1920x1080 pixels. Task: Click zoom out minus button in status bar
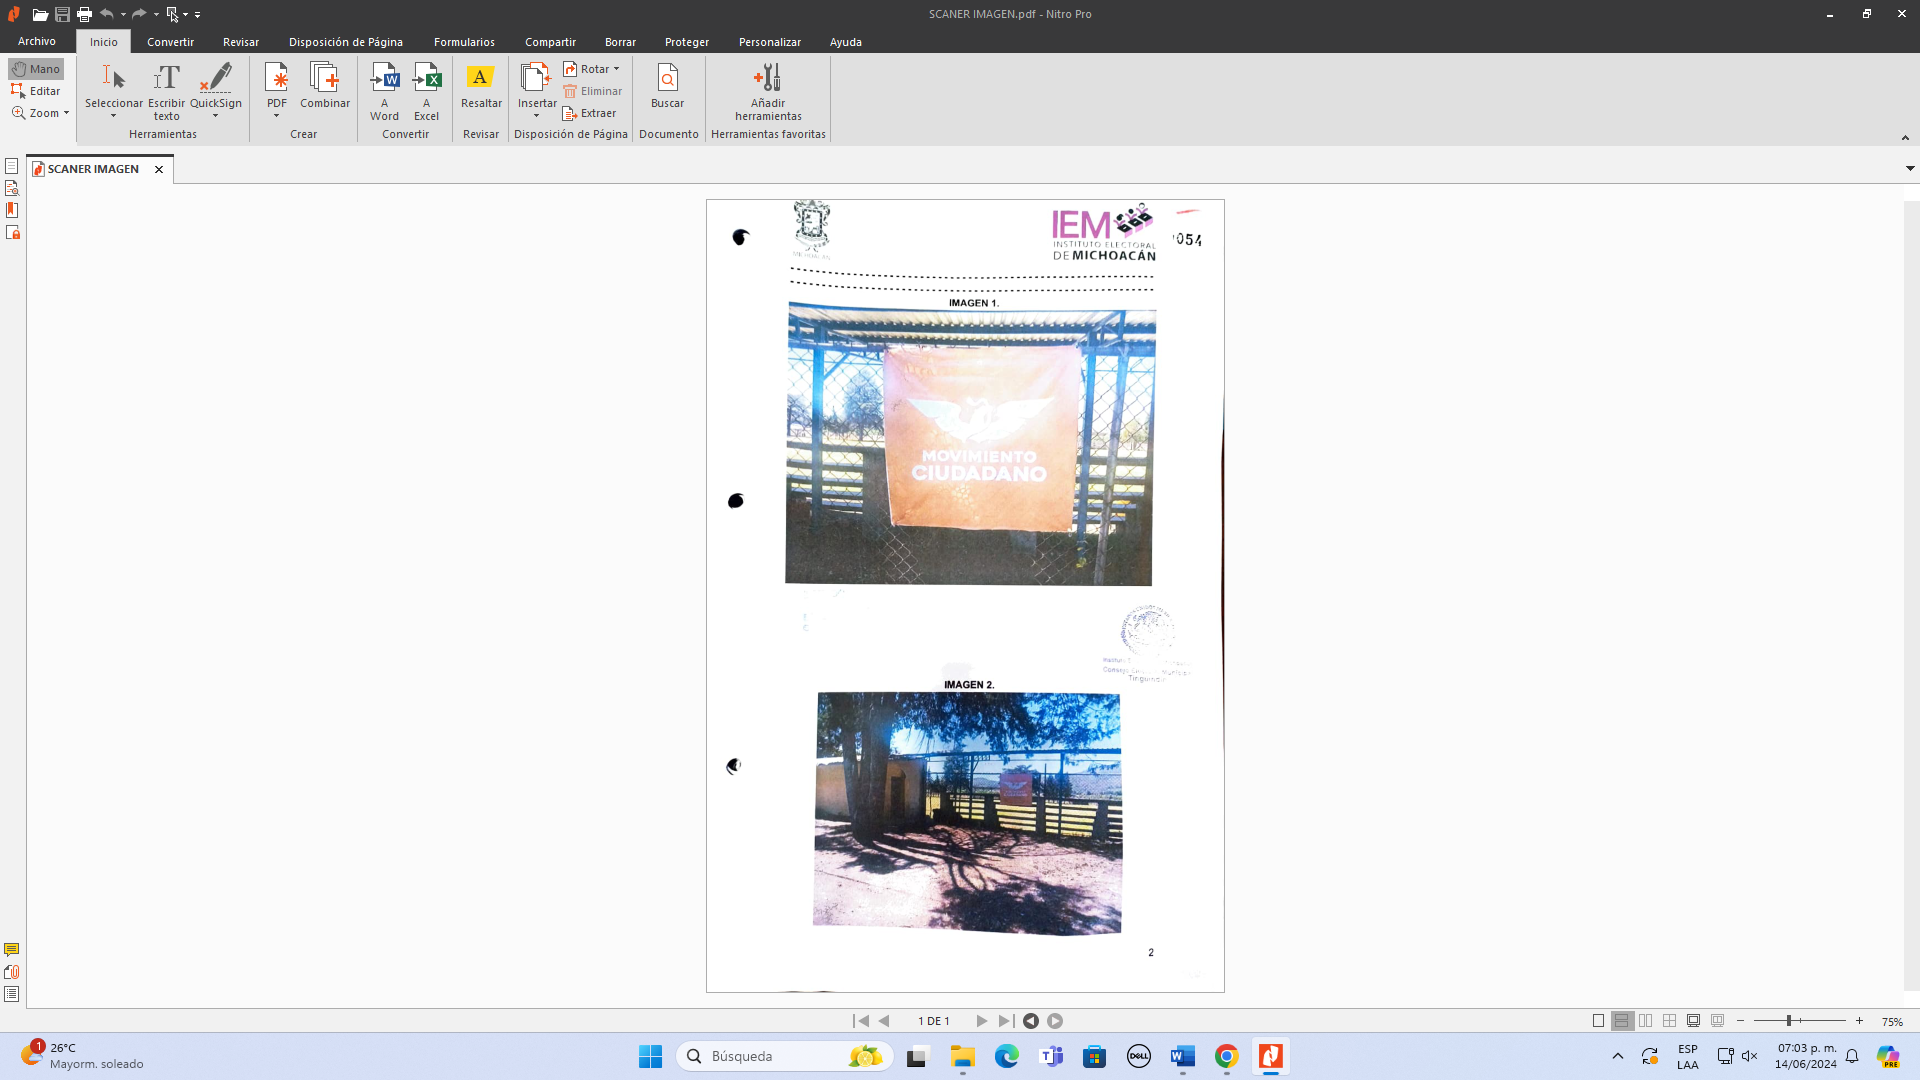(x=1741, y=1021)
